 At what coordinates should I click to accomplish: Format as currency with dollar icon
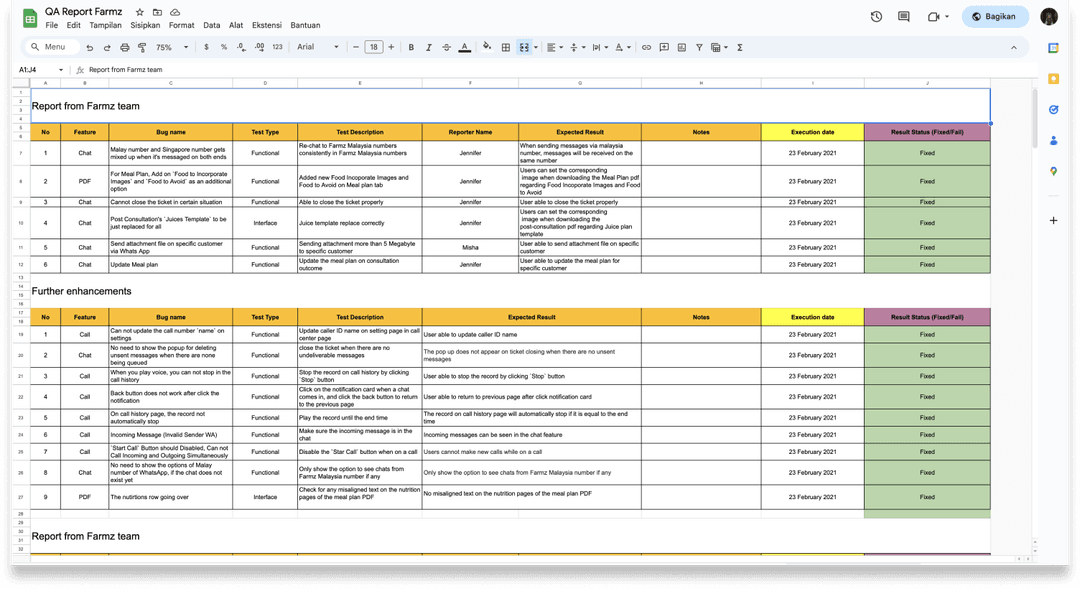click(206, 48)
